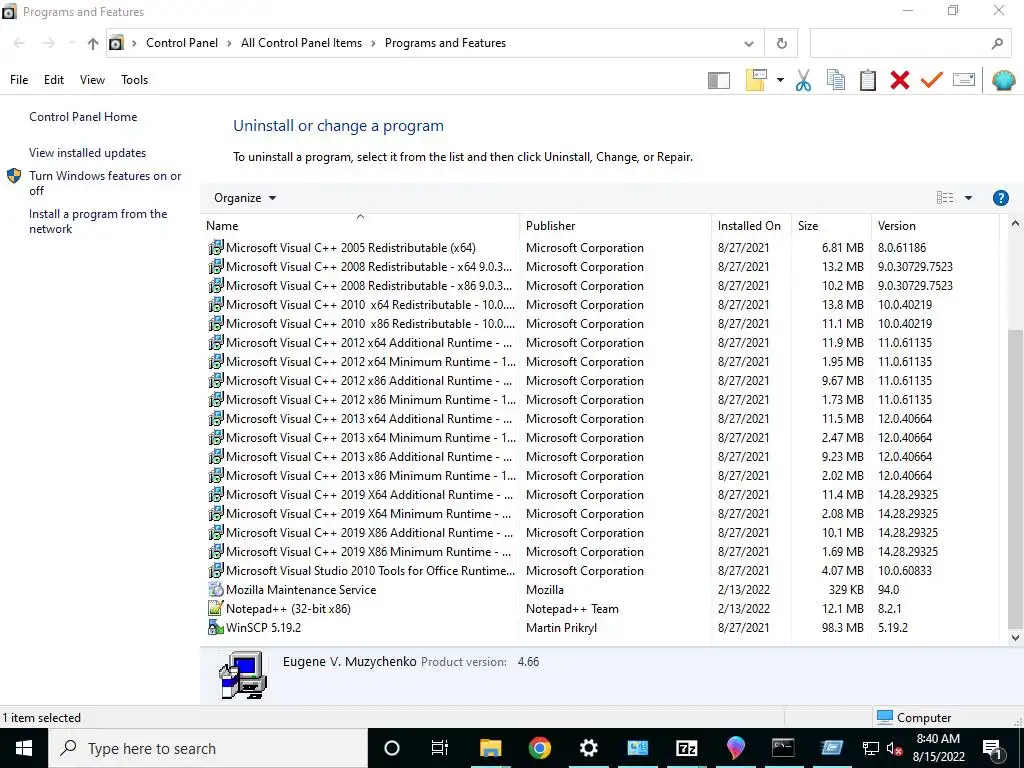The width and height of the screenshot is (1024, 768).
Task: Click the search magnifier icon in search box
Action: coord(997,44)
